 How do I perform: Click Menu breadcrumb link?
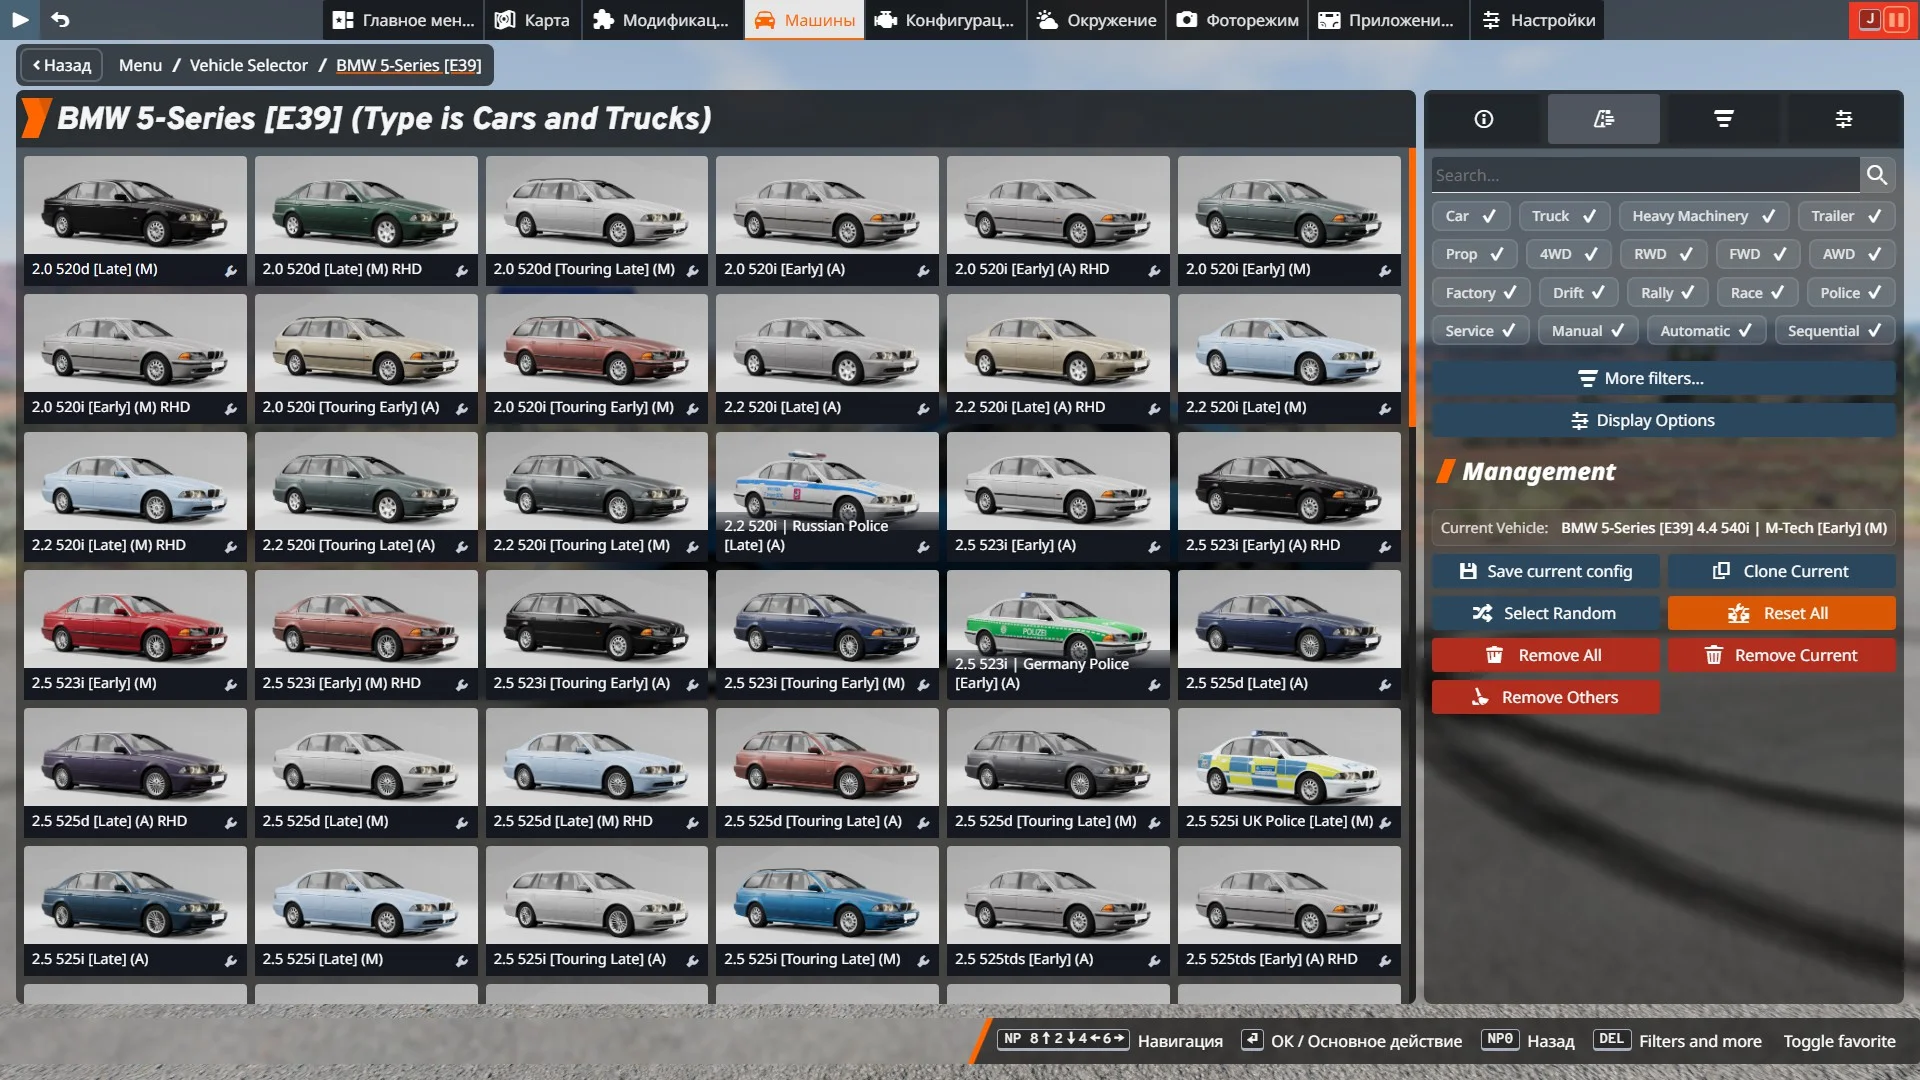140,65
